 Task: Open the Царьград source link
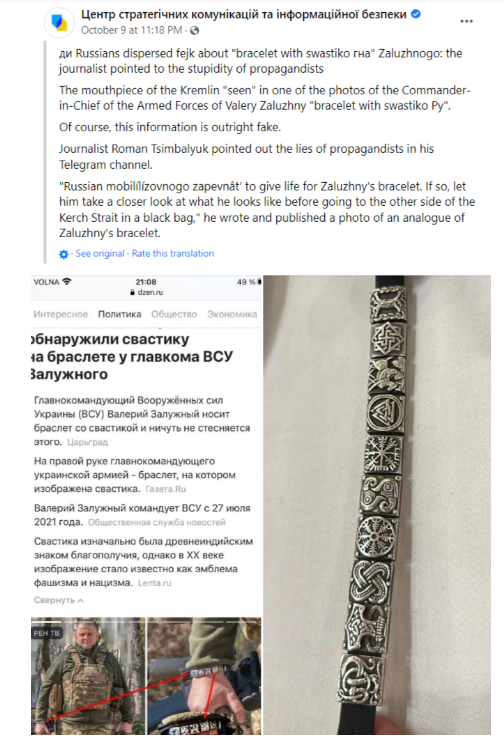tap(87, 442)
